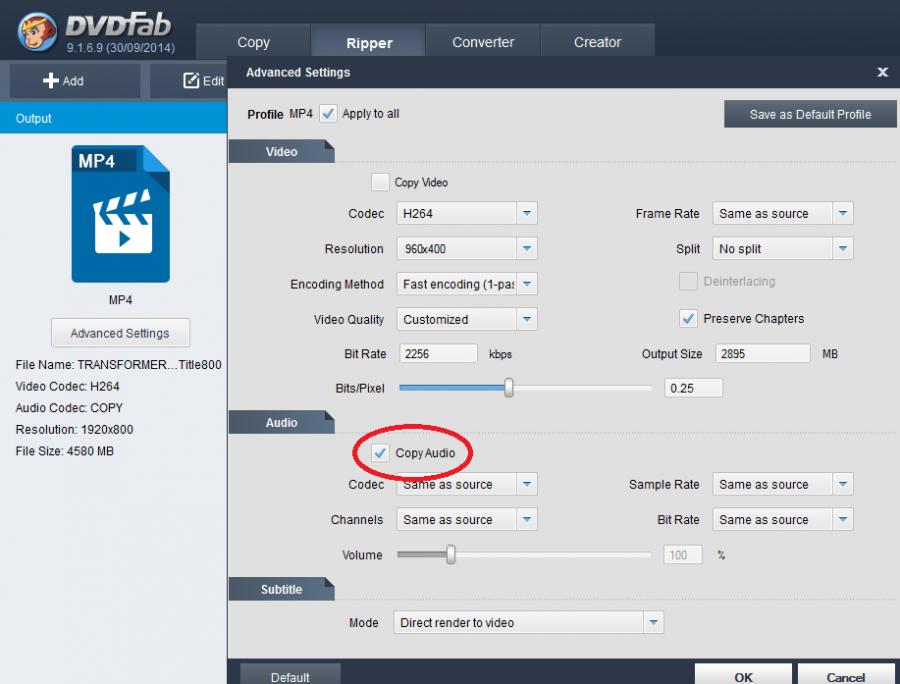This screenshot has width=900, height=684.
Task: Click the DVDFab monkey logo icon
Action: click(37, 31)
